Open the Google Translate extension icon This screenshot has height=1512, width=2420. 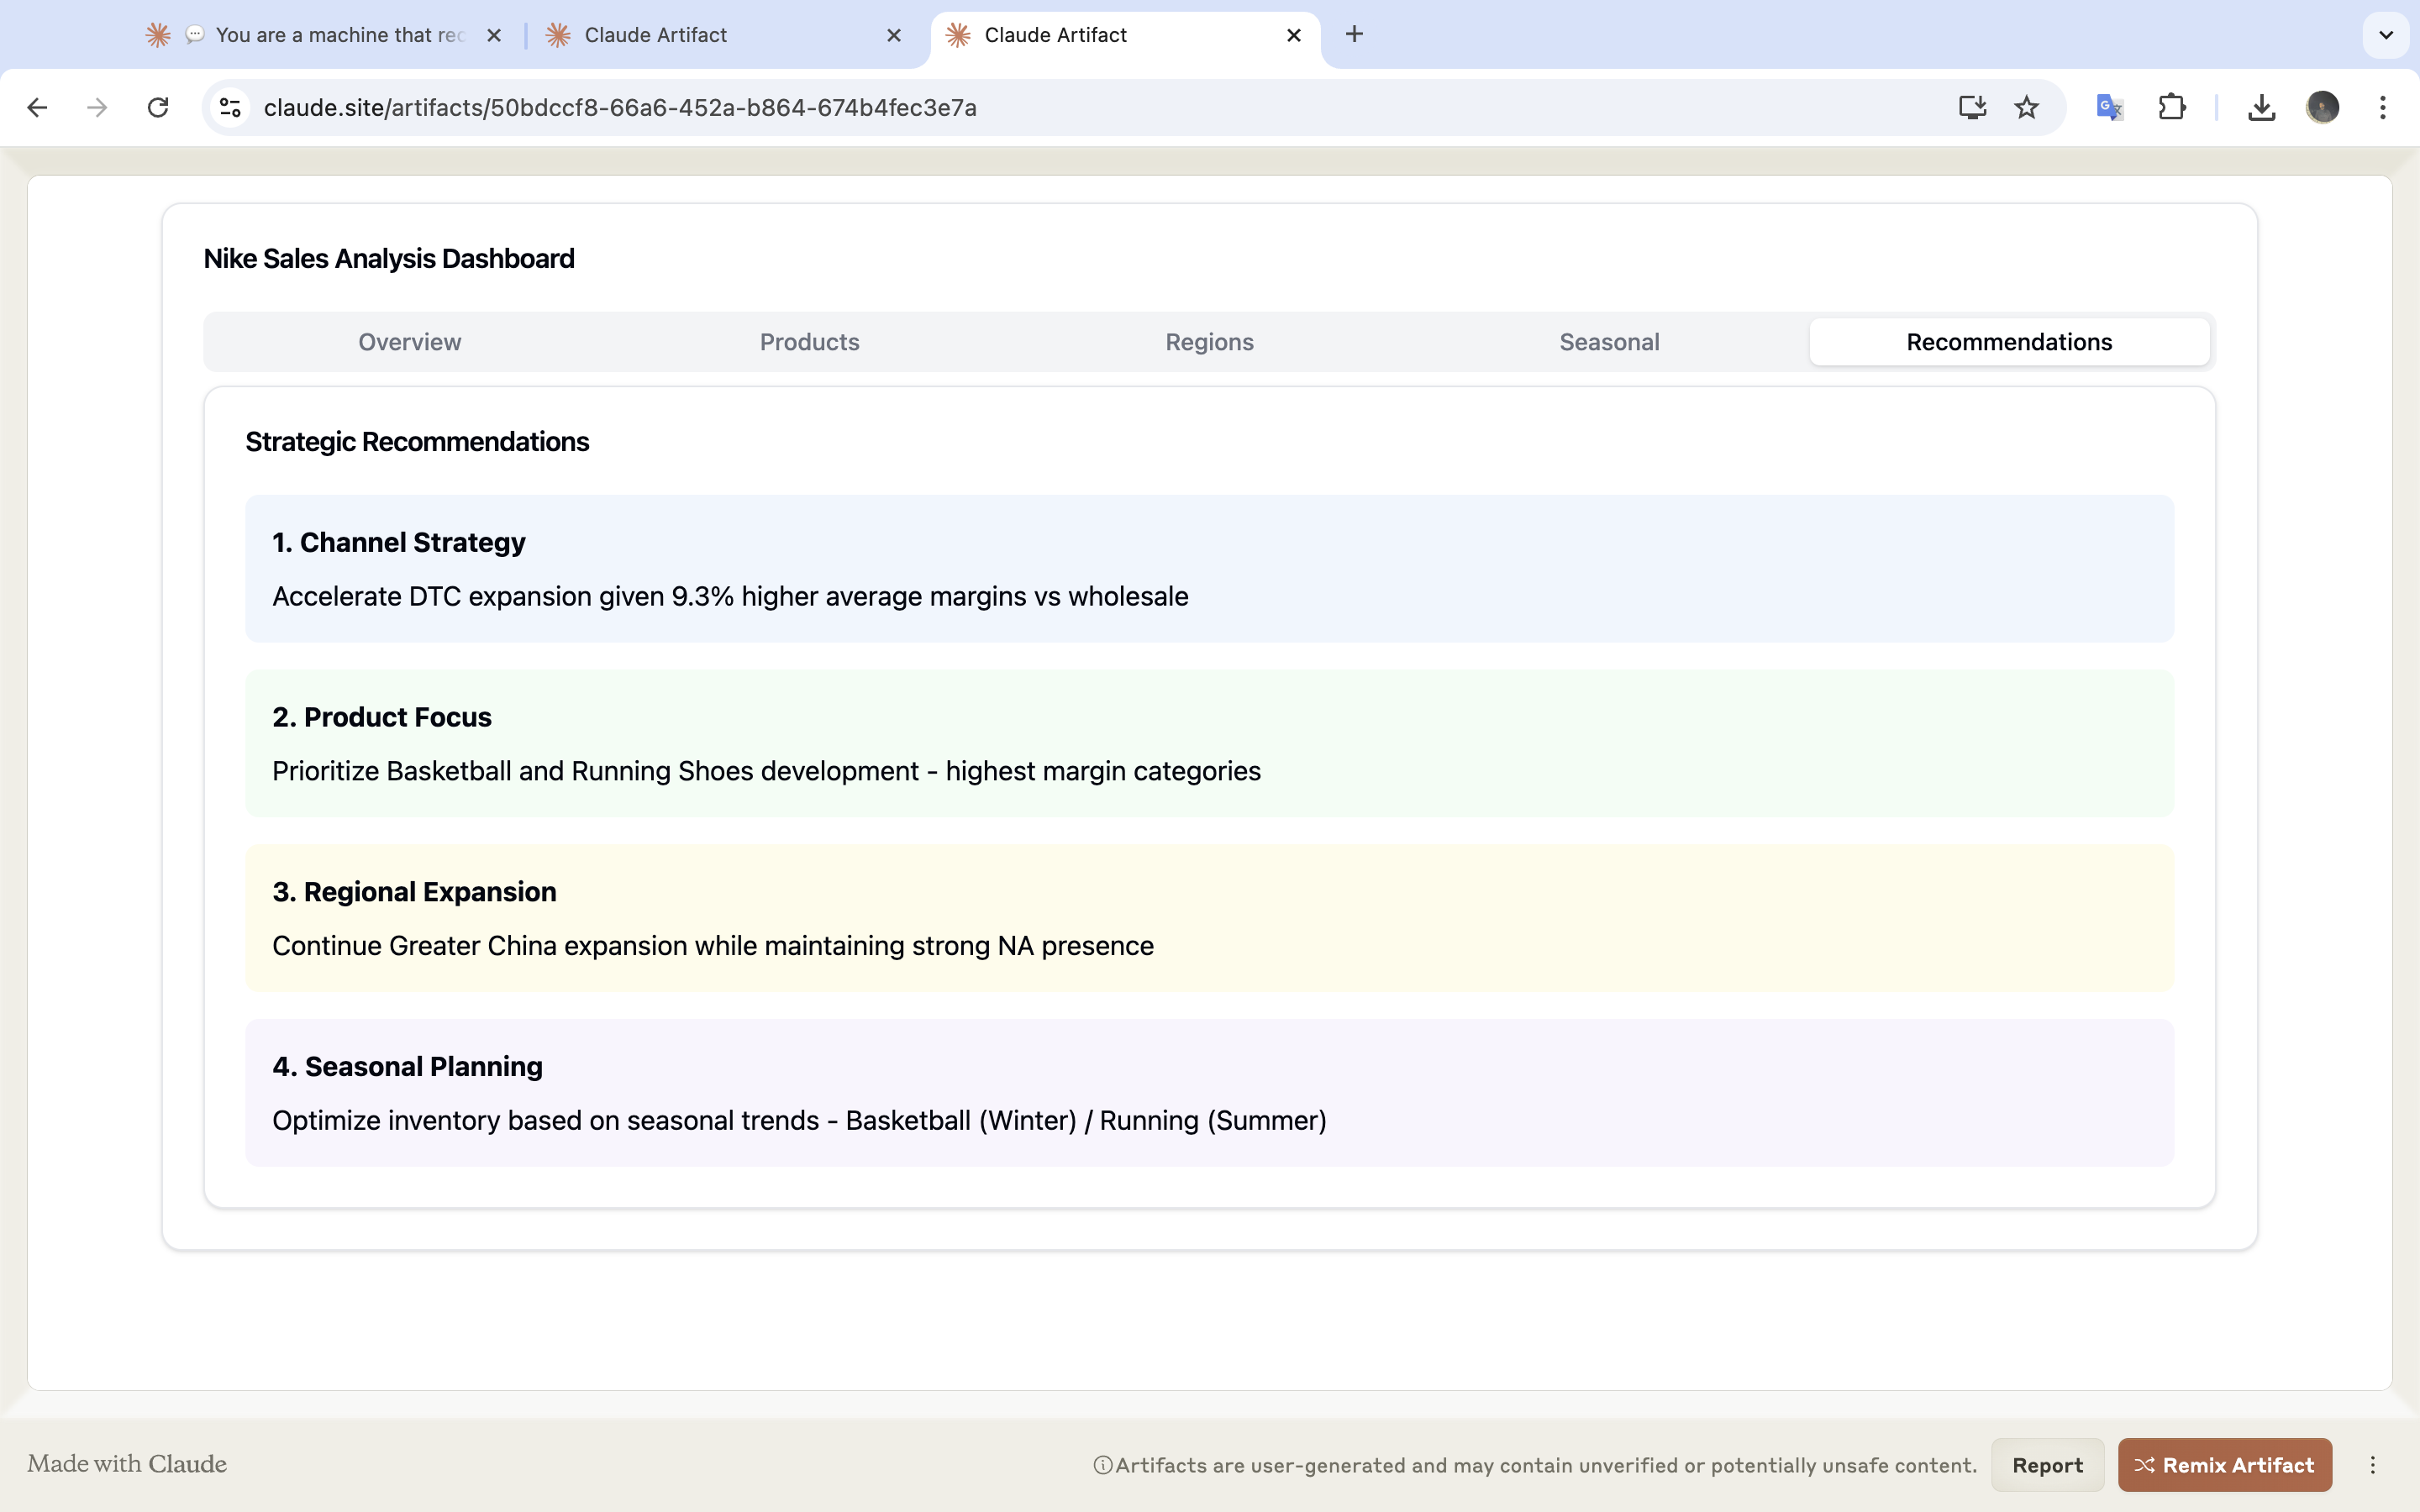click(2109, 107)
